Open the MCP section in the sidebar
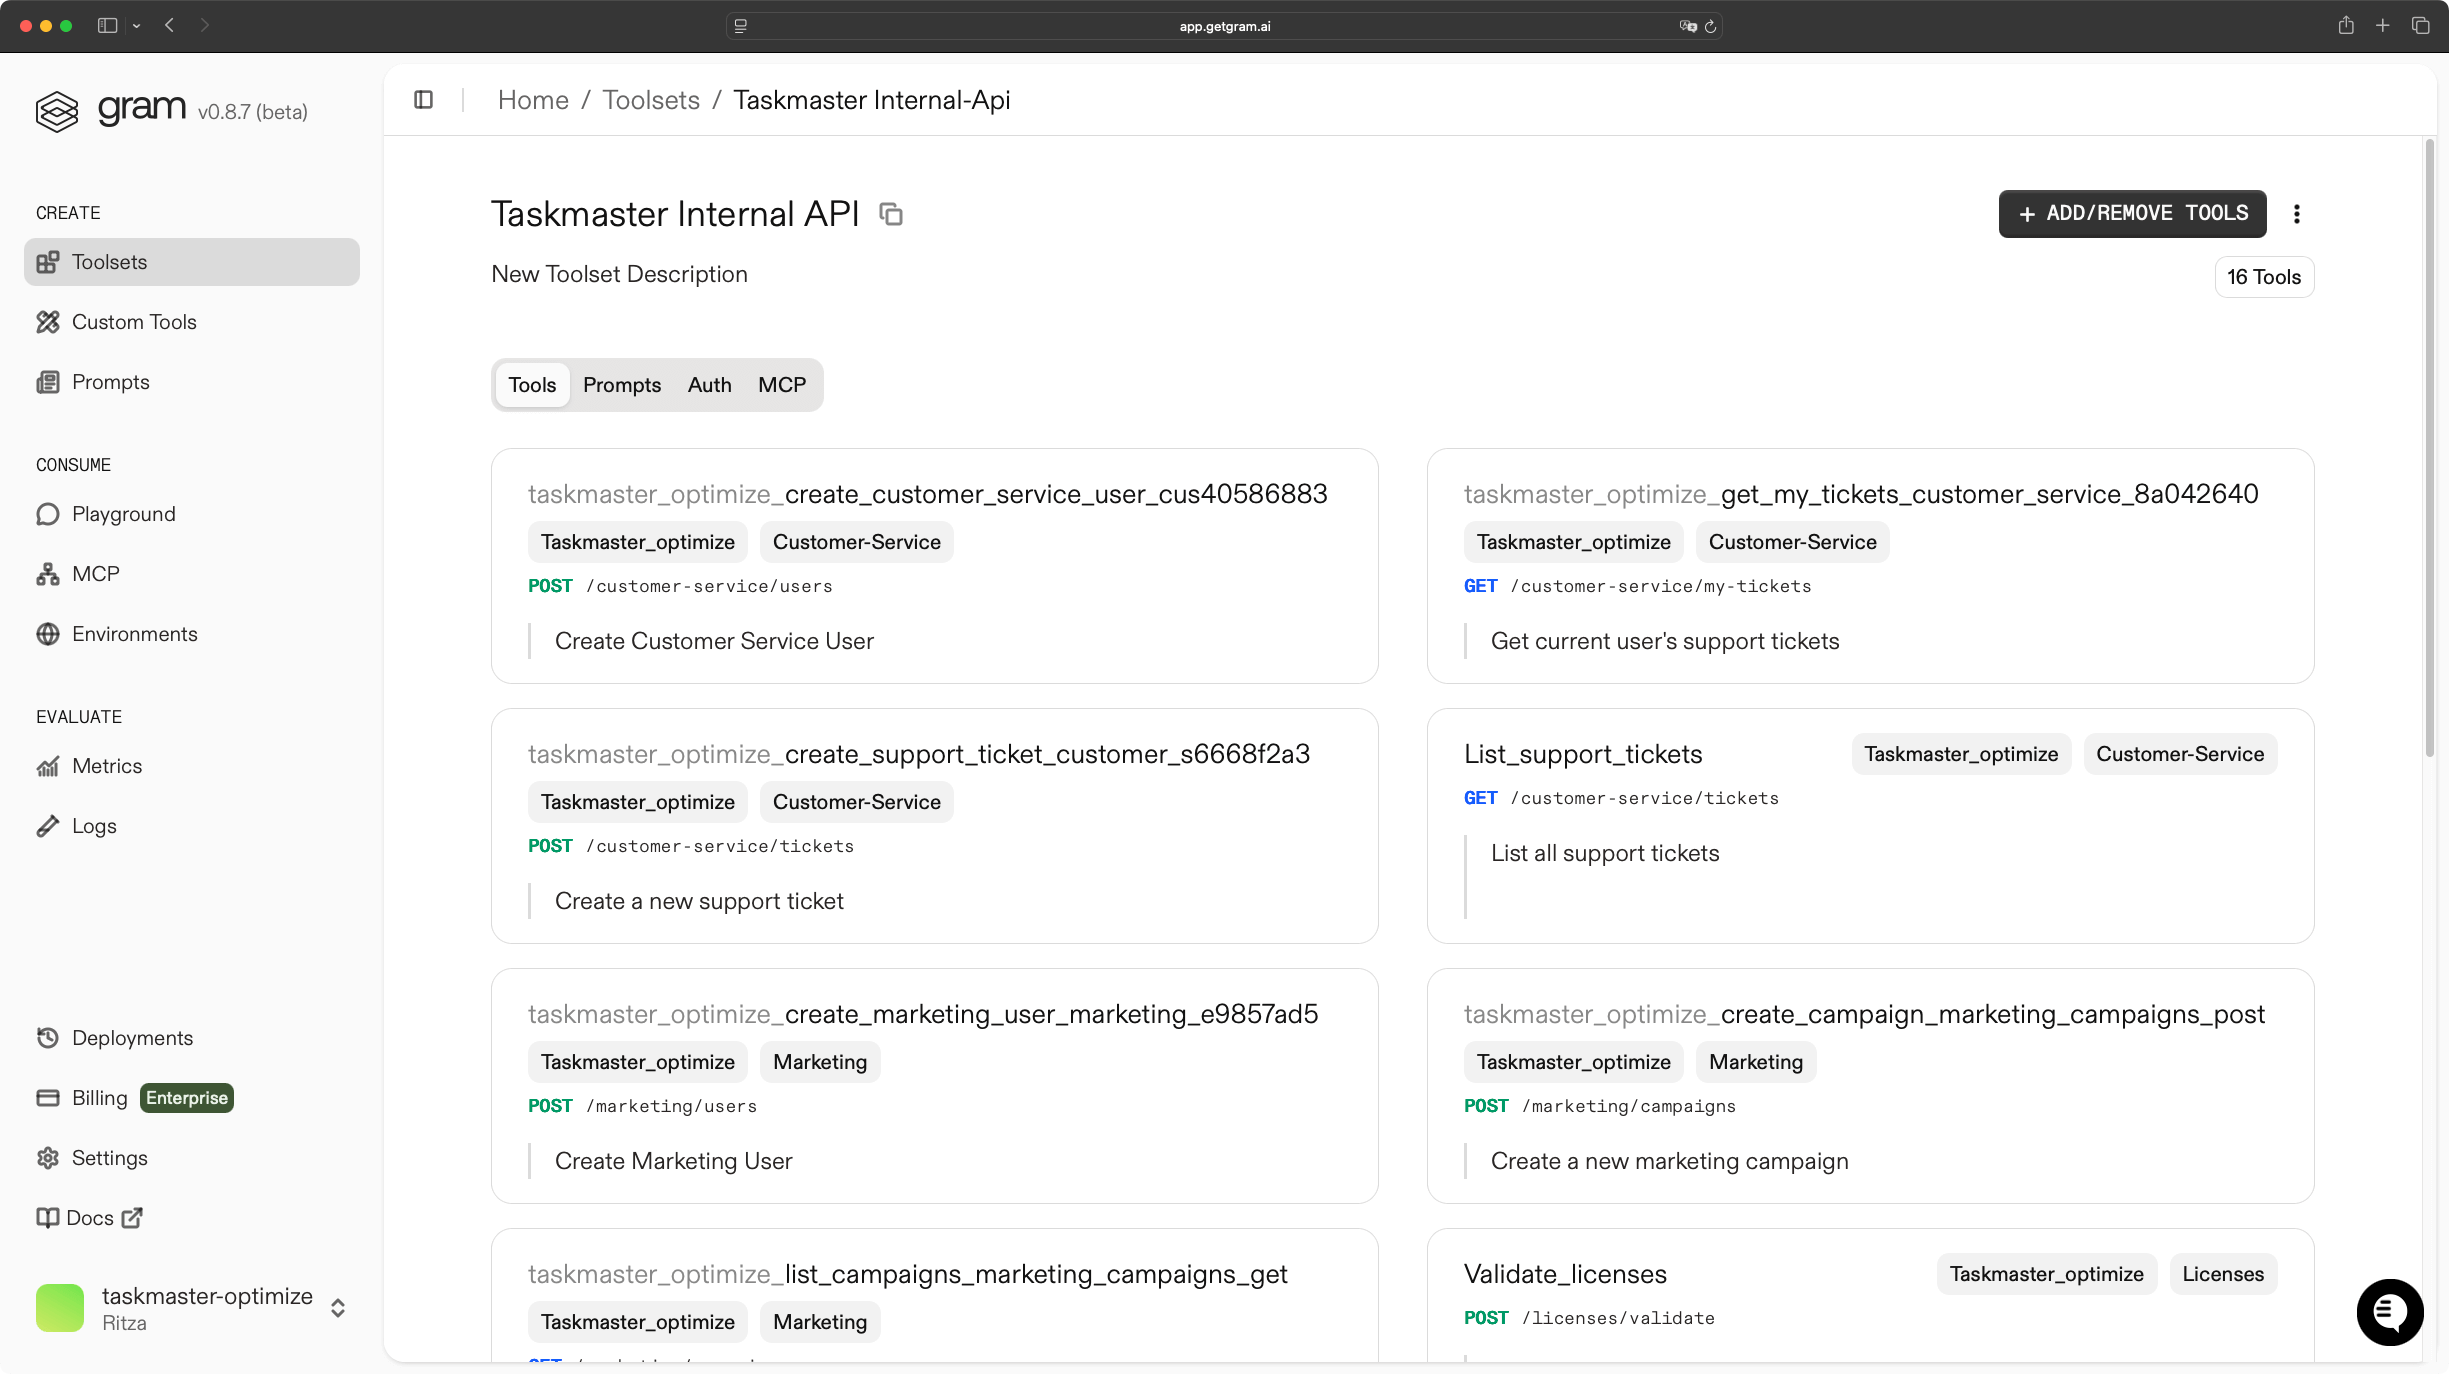Screen dimensions: 2449x1374 tap(96, 573)
